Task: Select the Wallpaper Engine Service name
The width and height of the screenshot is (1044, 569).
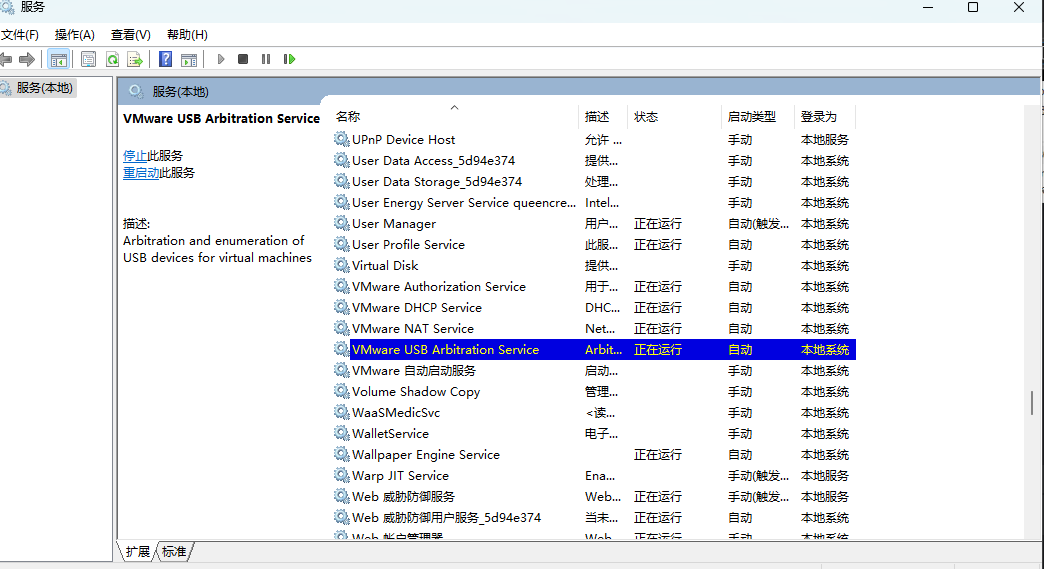Action: (426, 455)
